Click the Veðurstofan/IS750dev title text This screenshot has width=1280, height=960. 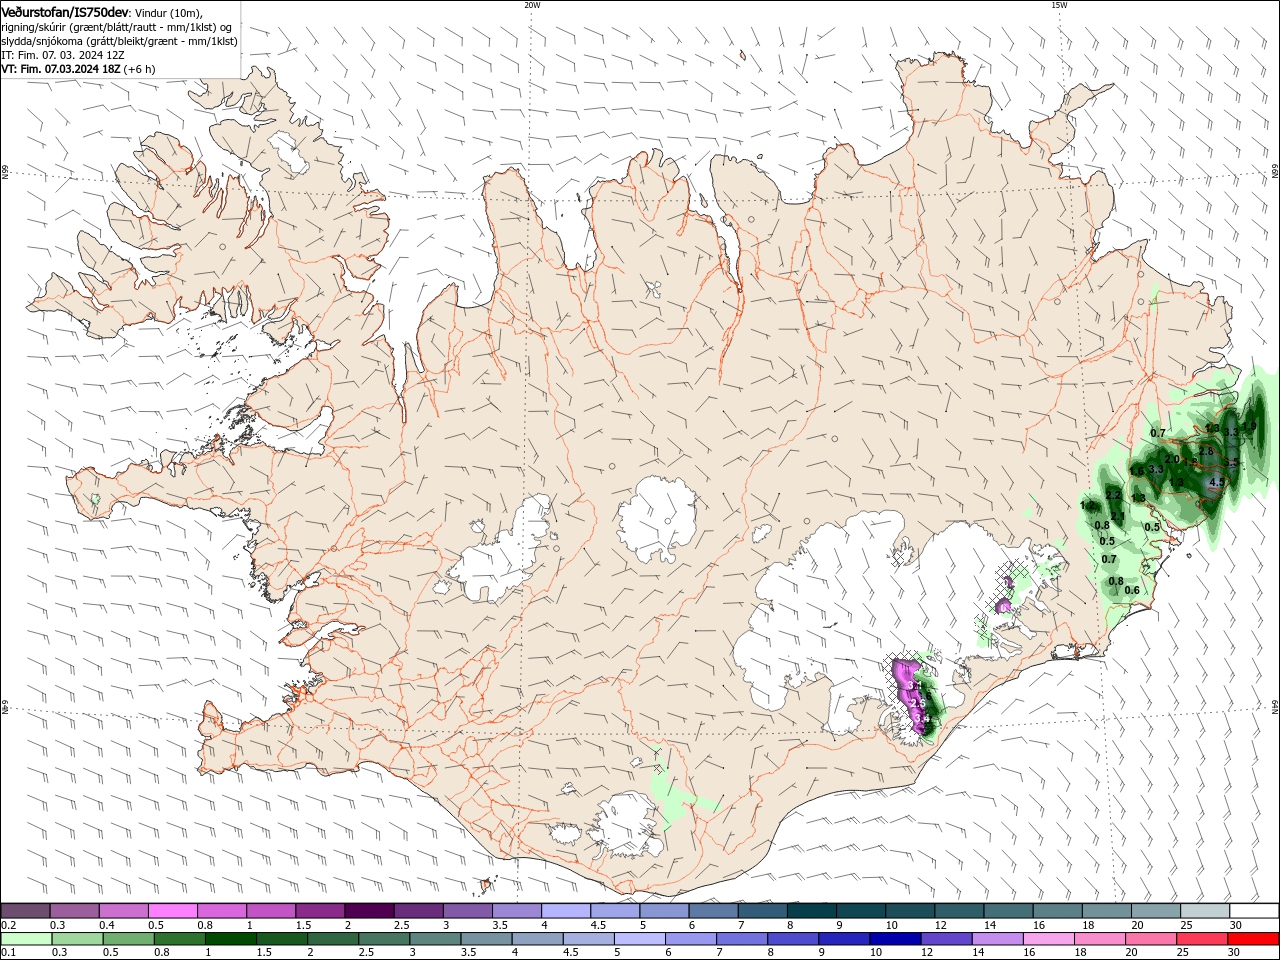[x=65, y=11]
